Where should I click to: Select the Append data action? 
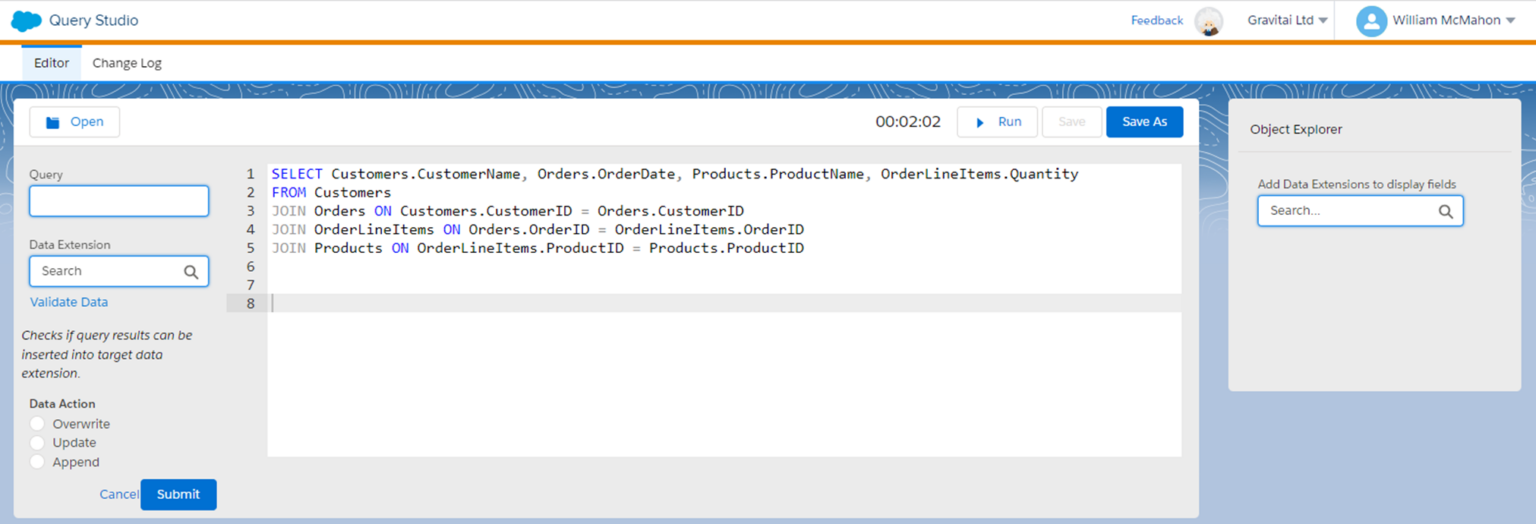37,462
